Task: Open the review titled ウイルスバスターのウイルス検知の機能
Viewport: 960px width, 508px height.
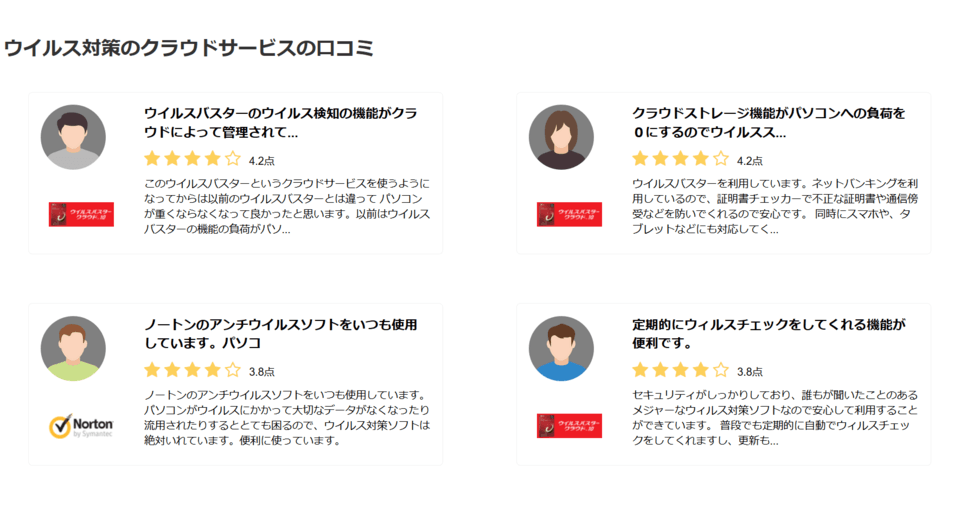Action: click(280, 122)
